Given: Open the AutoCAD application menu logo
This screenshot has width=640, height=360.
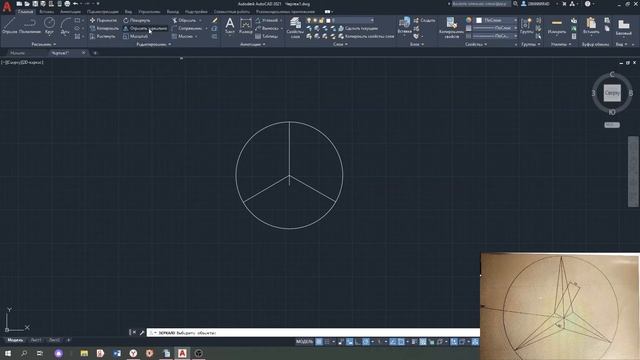Looking at the screenshot, I should point(7,6).
